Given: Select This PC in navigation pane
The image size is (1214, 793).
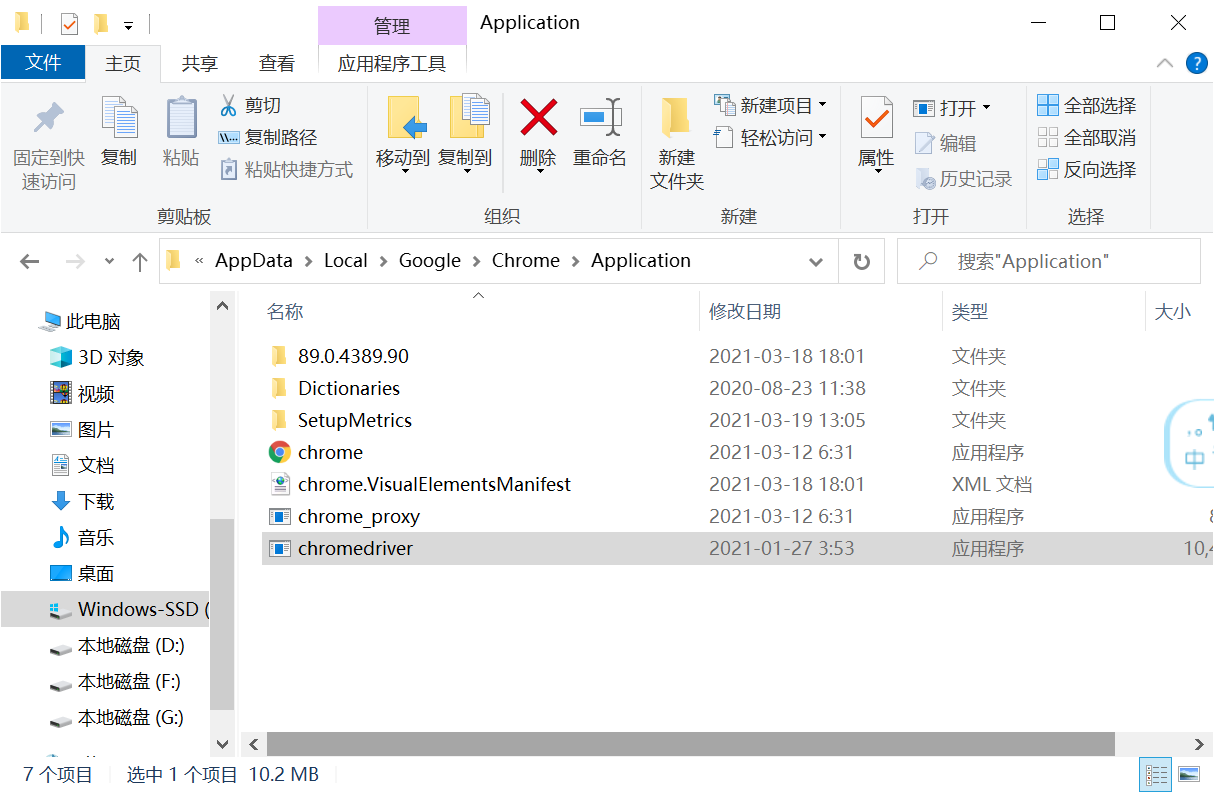Looking at the screenshot, I should click(80, 321).
